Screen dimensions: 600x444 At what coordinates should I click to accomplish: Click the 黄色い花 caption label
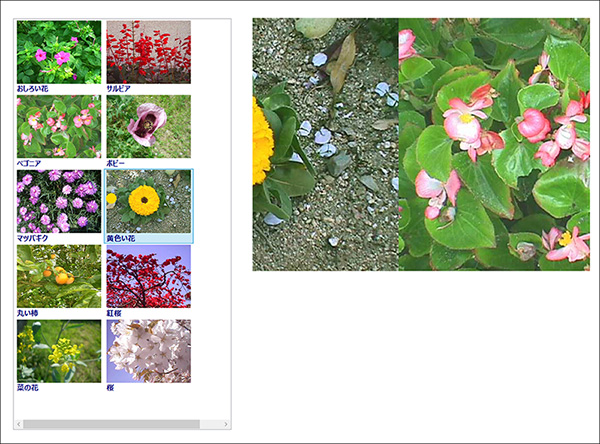click(x=121, y=238)
